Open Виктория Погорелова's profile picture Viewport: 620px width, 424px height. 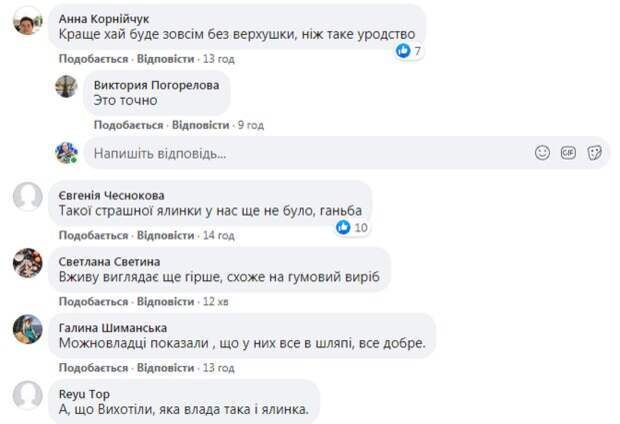(66, 86)
